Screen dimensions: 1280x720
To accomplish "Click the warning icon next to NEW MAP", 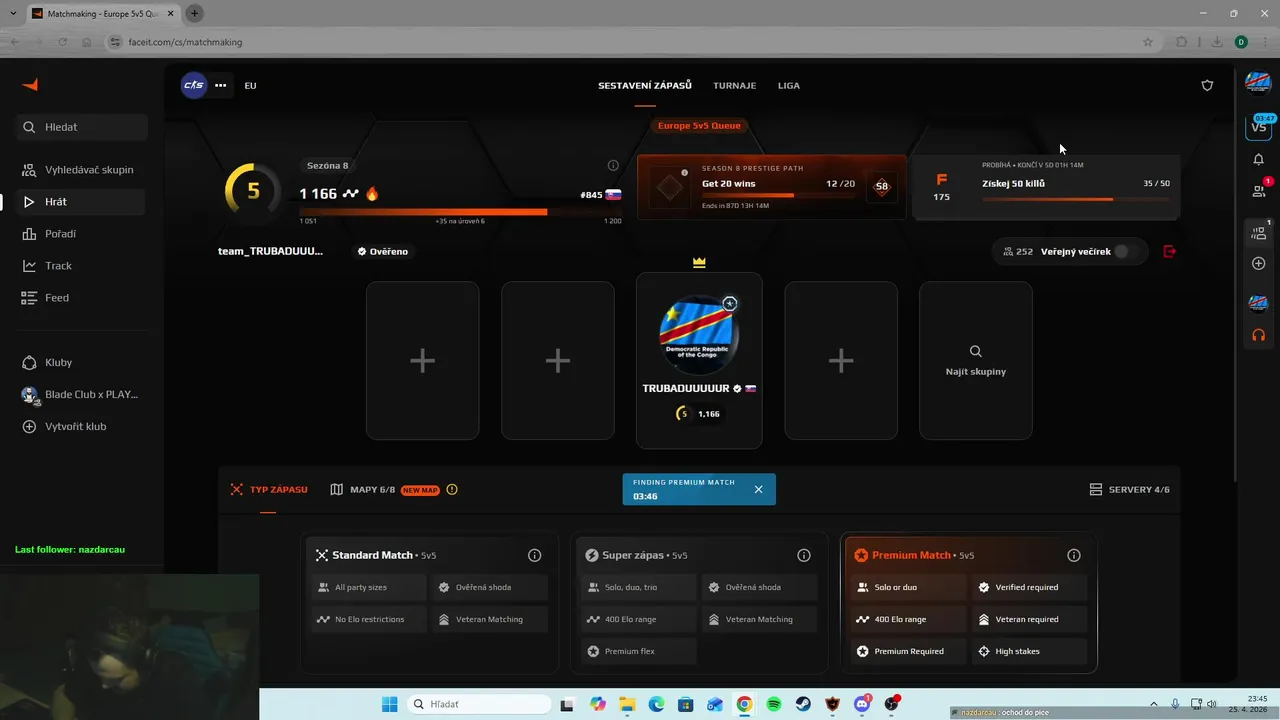I will tap(452, 490).
